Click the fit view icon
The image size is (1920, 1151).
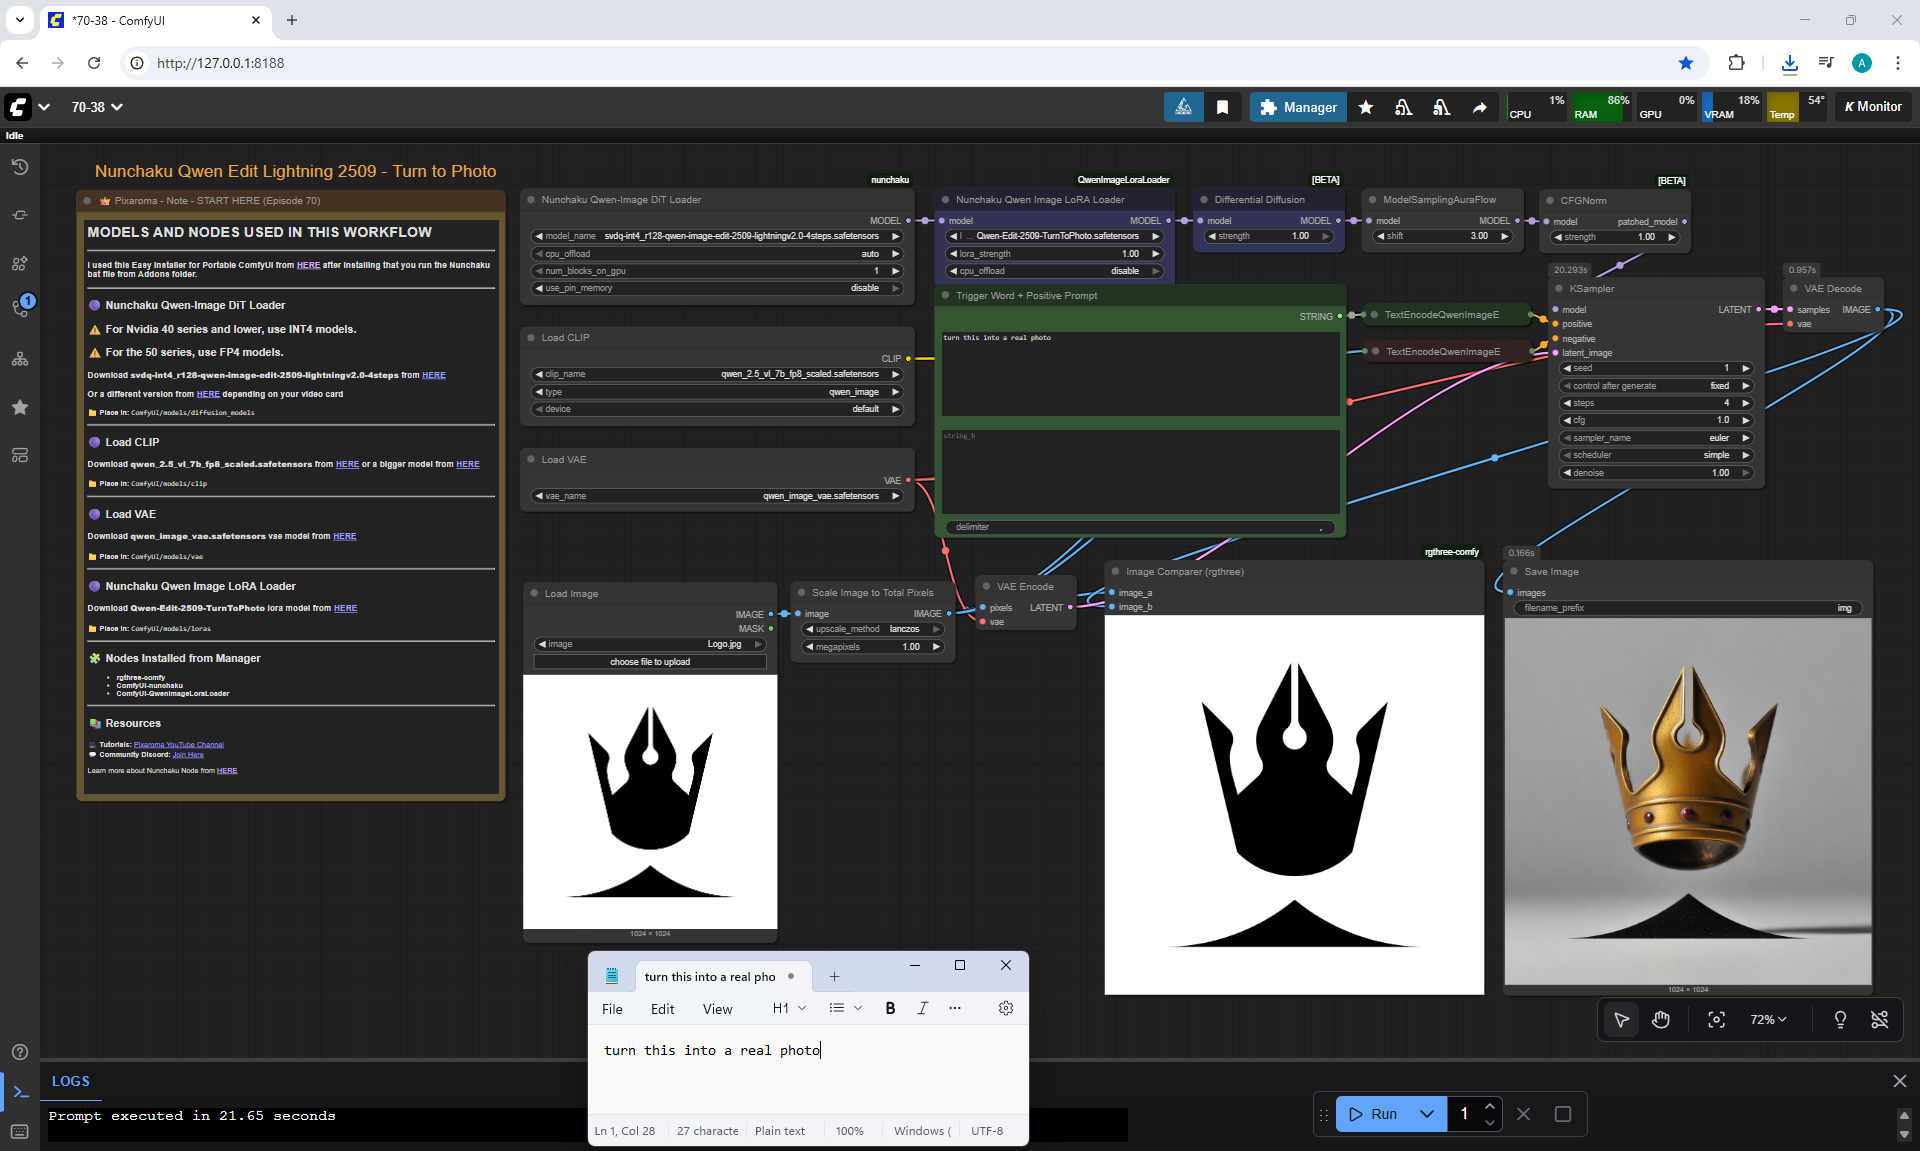(x=1716, y=1019)
